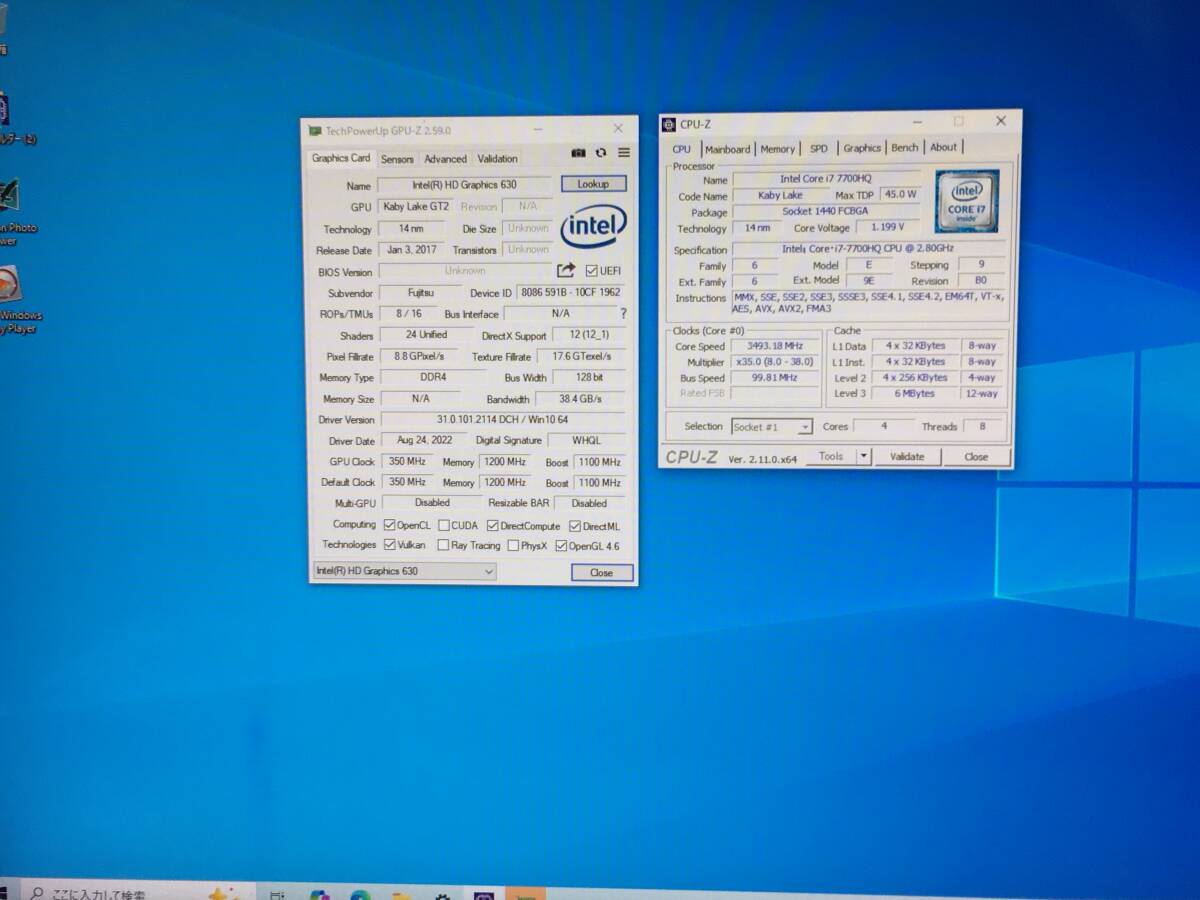The height and width of the screenshot is (900, 1200).
Task: Open the GPU-Z hamburger menu
Action: (624, 153)
